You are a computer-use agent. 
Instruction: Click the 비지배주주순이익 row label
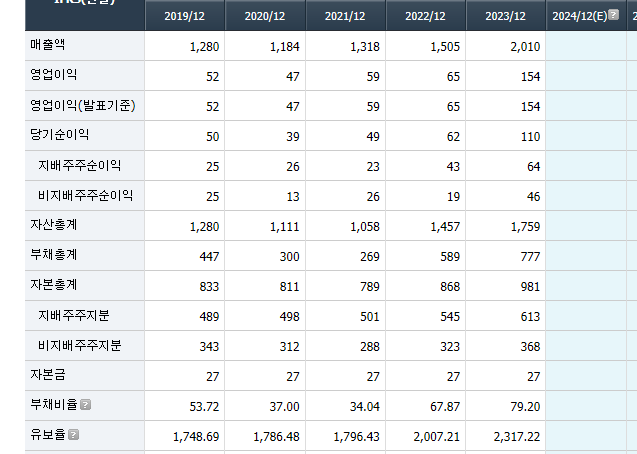85,195
